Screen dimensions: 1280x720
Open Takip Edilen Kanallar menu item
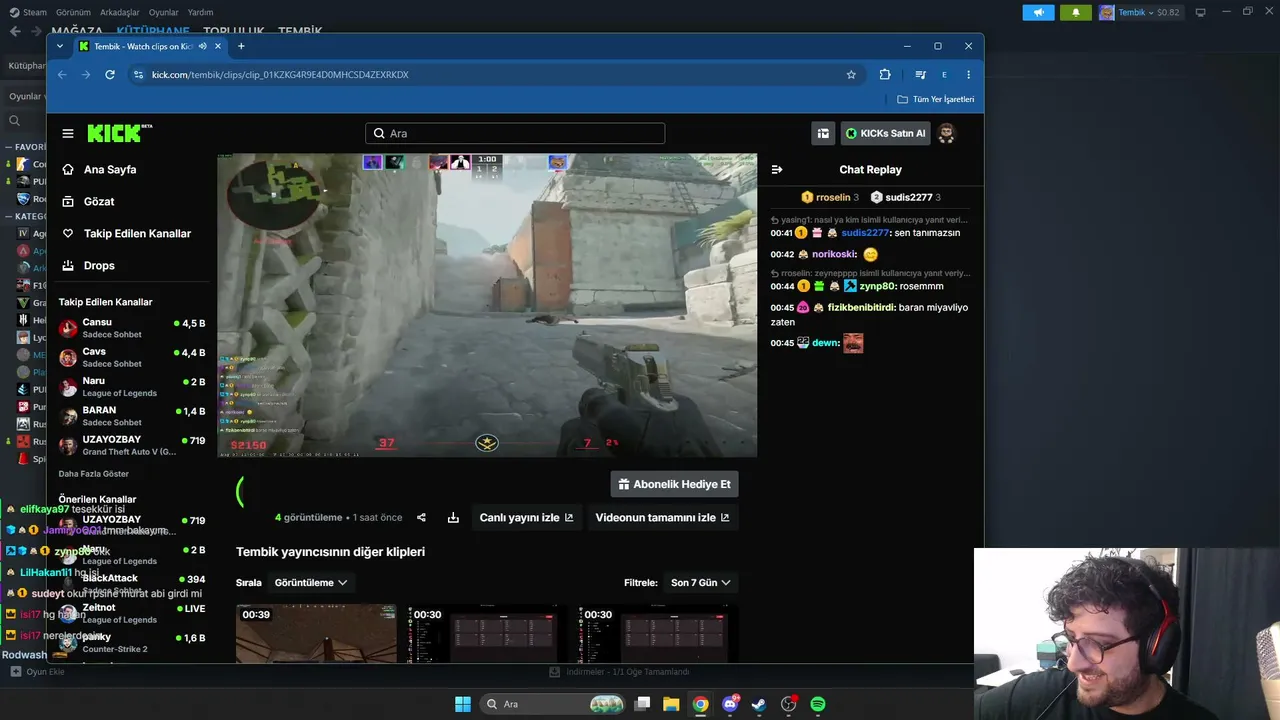pos(126,234)
